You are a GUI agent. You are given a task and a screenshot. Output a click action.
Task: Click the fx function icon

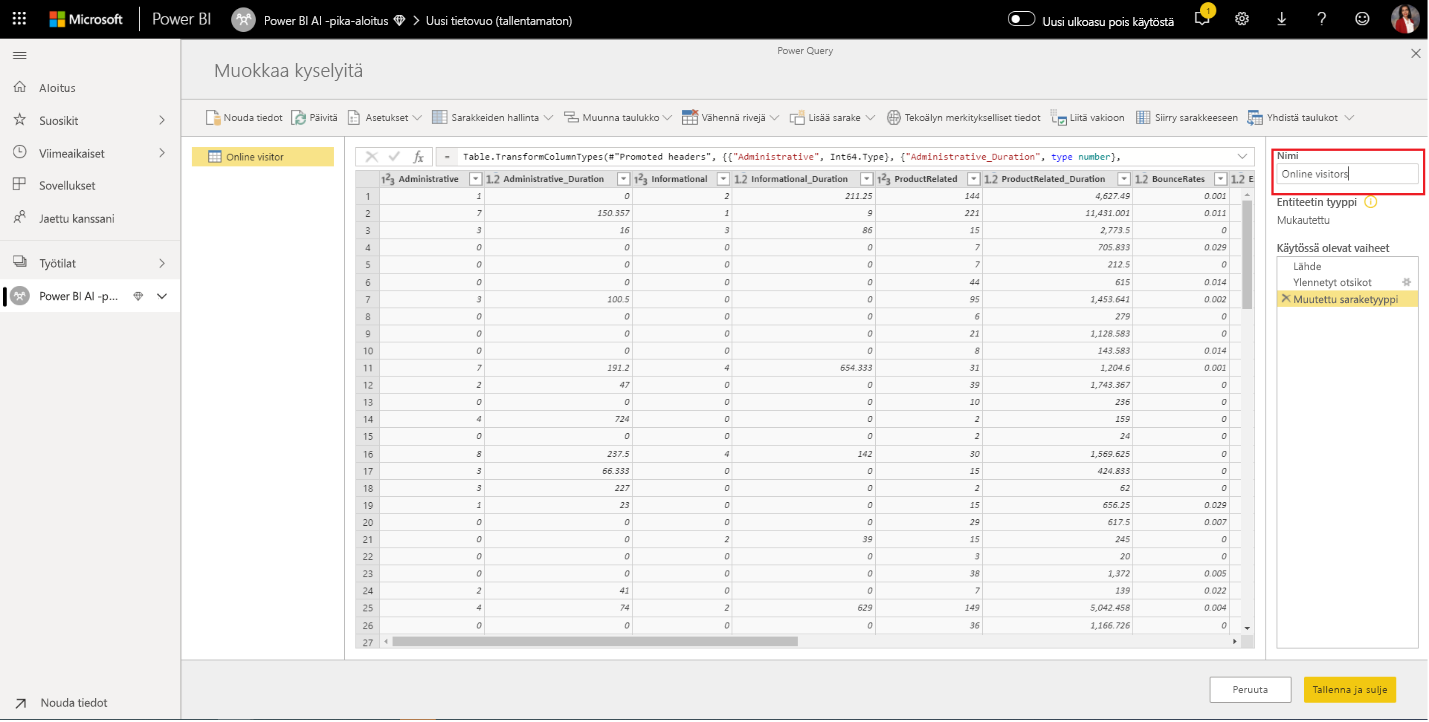click(x=419, y=157)
